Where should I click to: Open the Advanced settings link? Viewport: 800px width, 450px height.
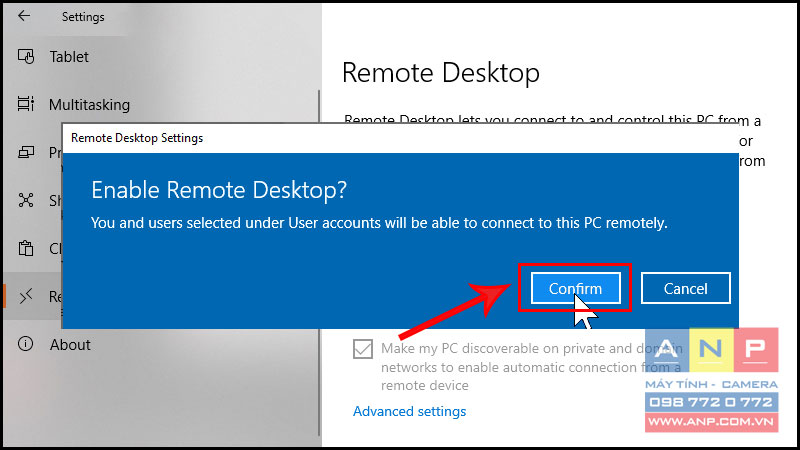[x=409, y=411]
